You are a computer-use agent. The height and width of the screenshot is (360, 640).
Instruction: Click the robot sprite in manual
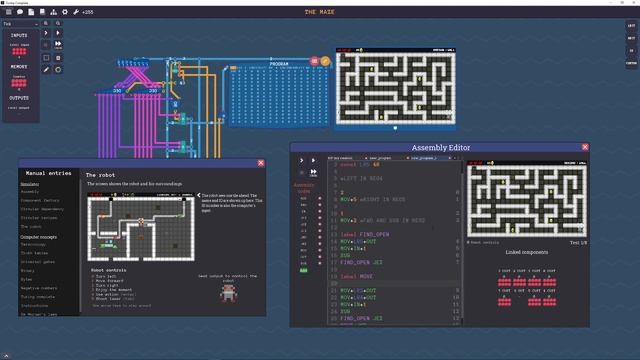click(x=228, y=293)
